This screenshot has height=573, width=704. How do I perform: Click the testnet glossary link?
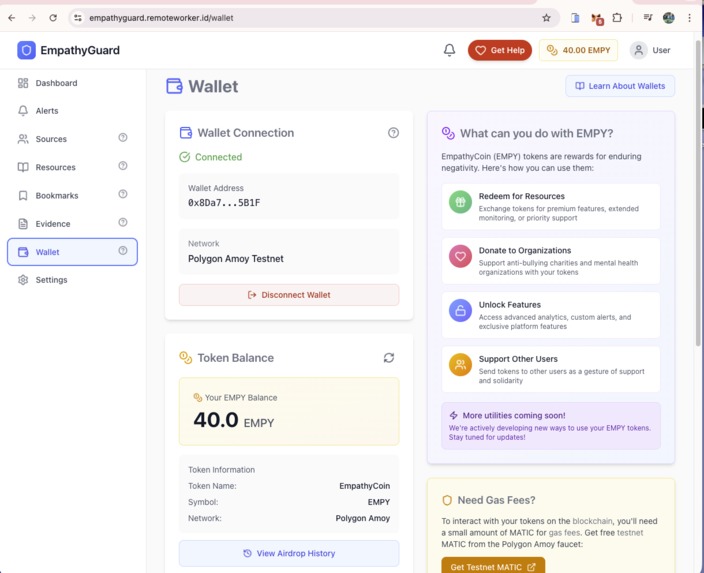(x=630, y=533)
